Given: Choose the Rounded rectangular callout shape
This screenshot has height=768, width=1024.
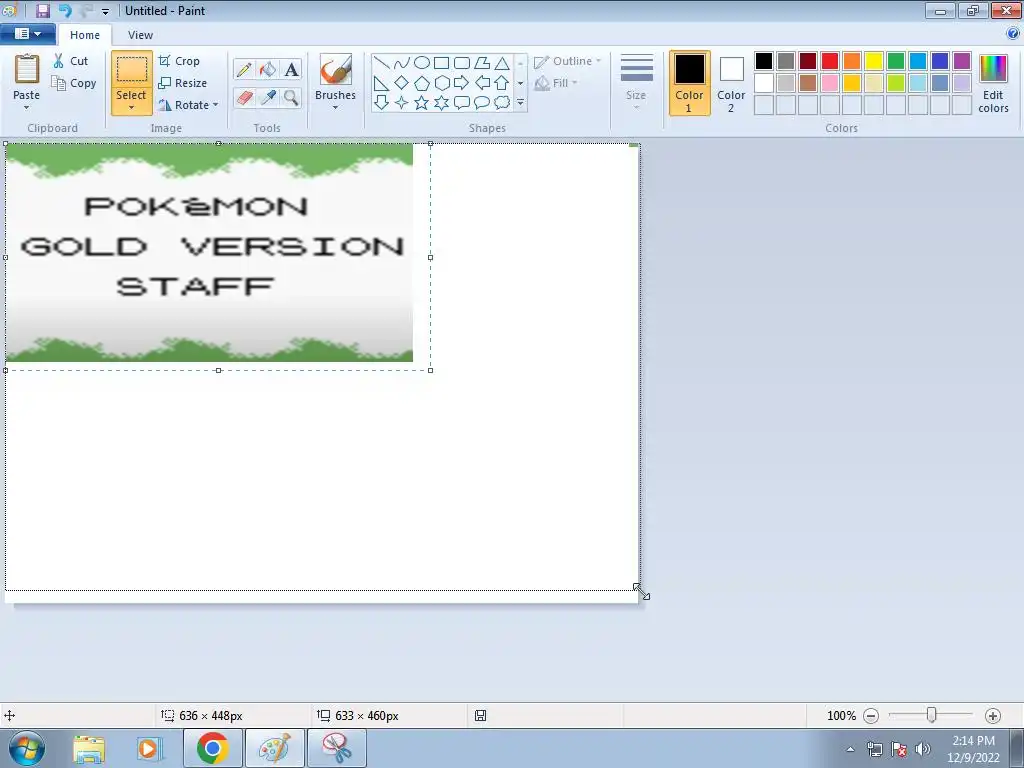Looking at the screenshot, I should (x=462, y=103).
